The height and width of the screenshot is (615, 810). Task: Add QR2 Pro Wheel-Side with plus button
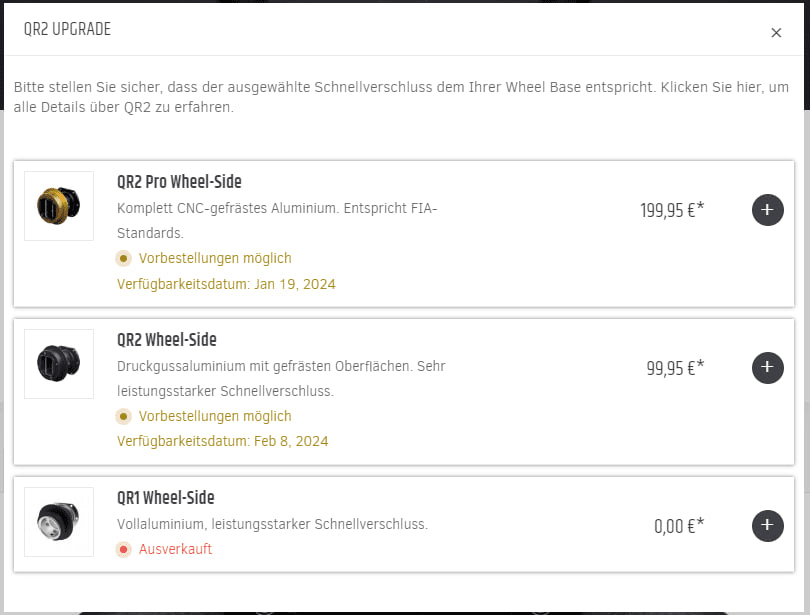point(767,210)
